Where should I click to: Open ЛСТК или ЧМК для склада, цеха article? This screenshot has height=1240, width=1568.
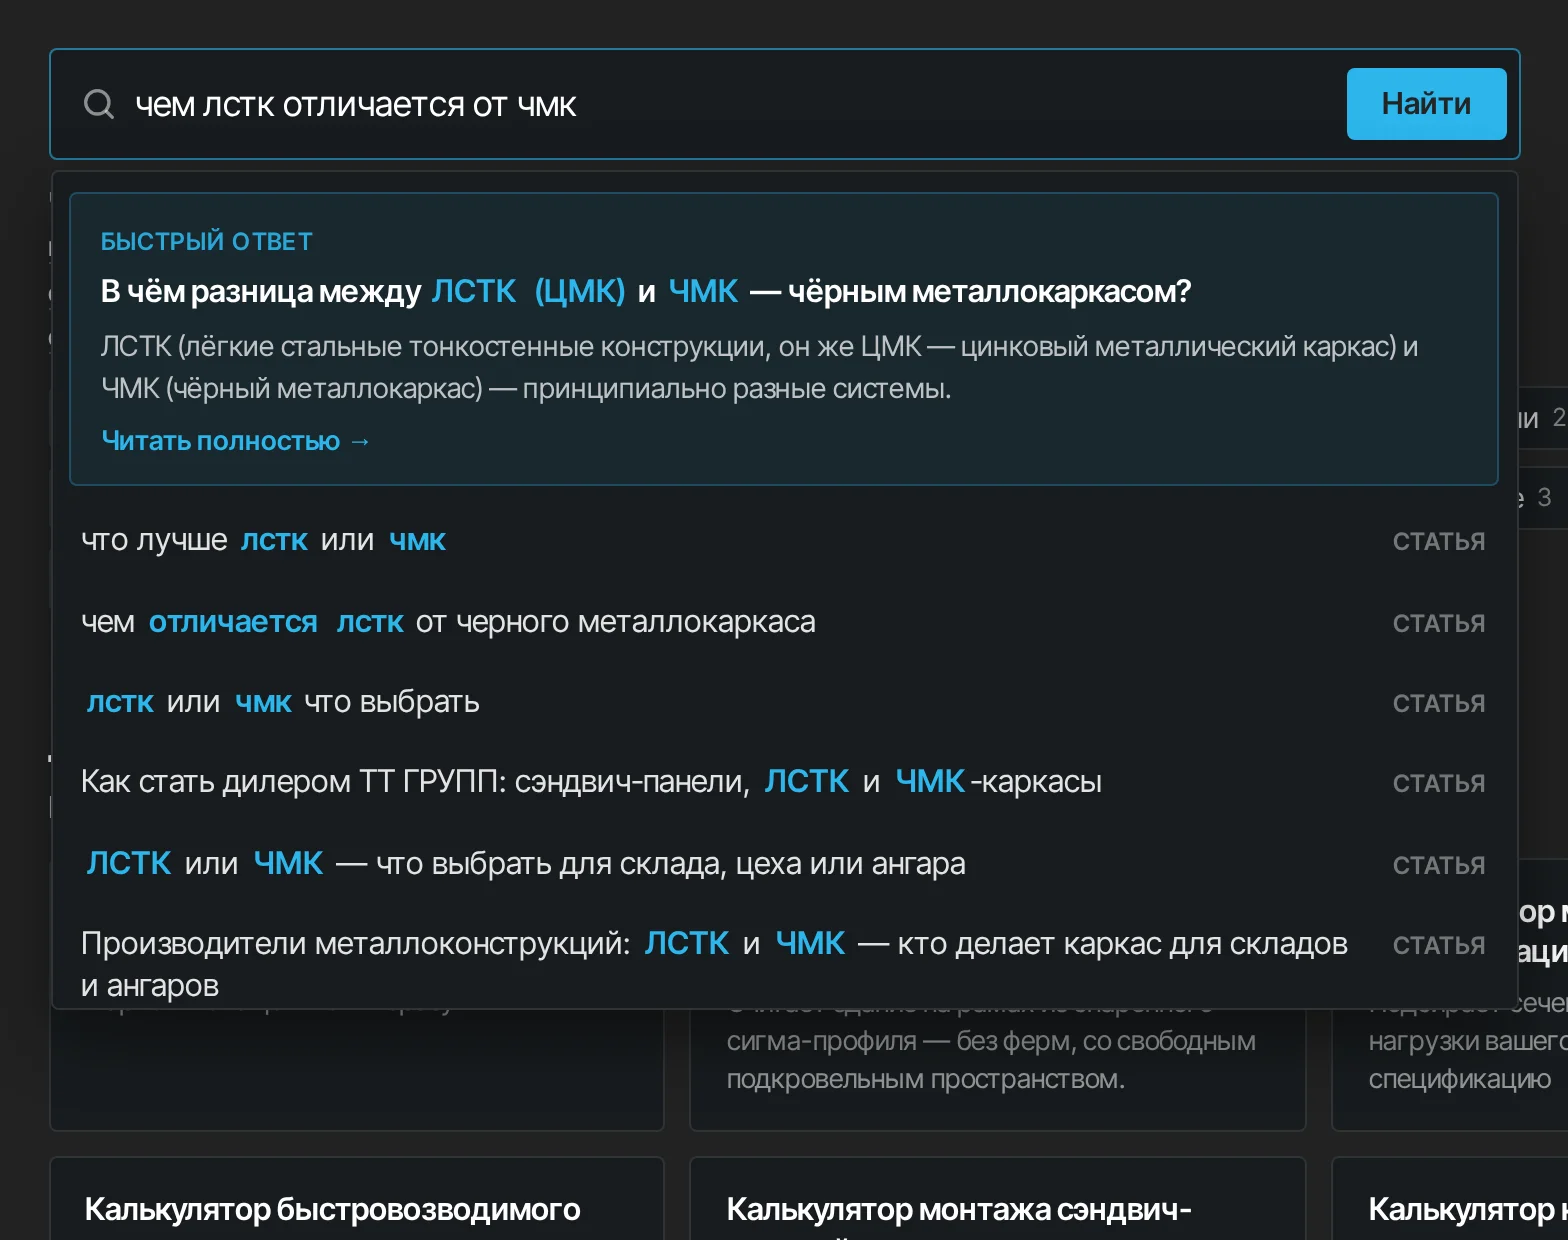tap(783, 864)
